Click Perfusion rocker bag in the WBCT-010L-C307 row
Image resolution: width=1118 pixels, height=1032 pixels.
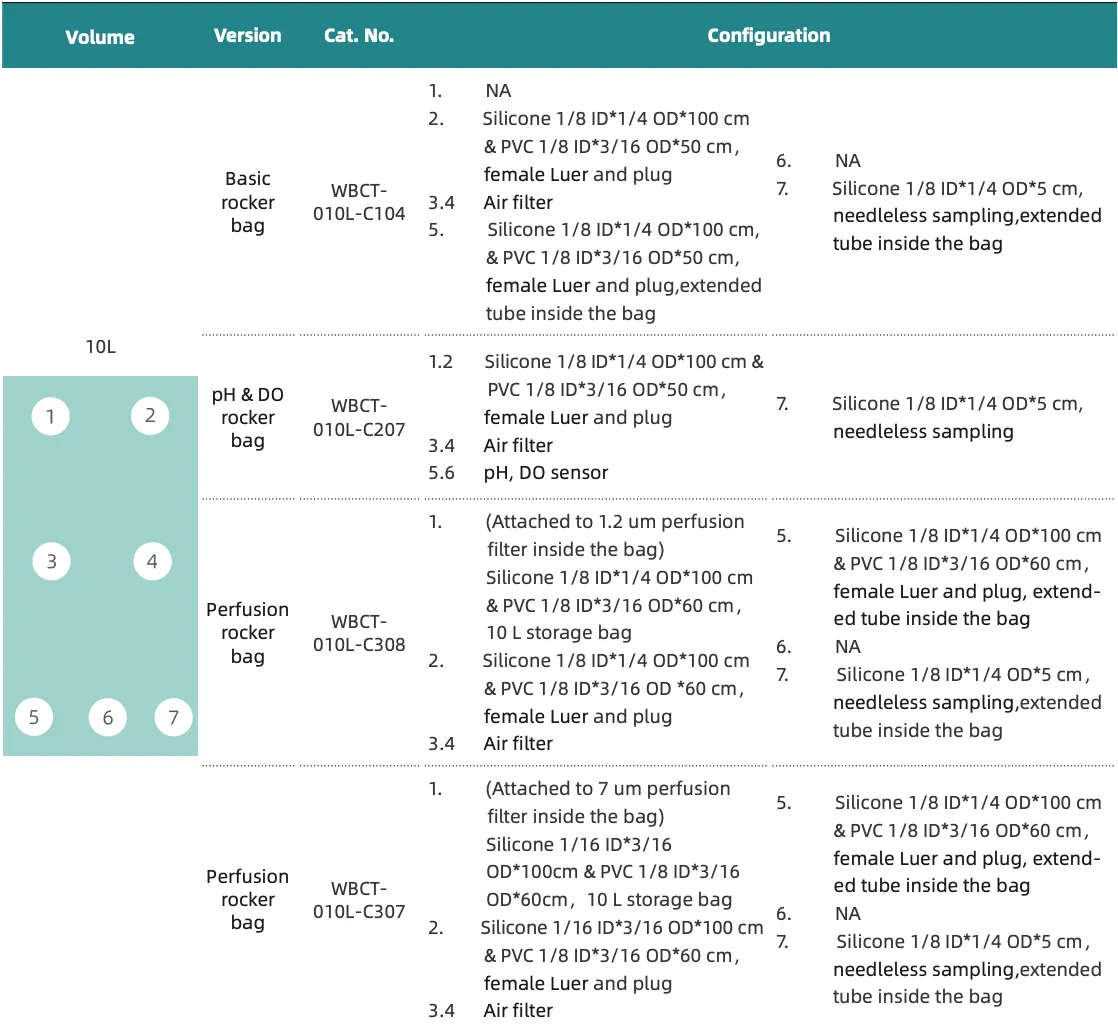click(247, 899)
